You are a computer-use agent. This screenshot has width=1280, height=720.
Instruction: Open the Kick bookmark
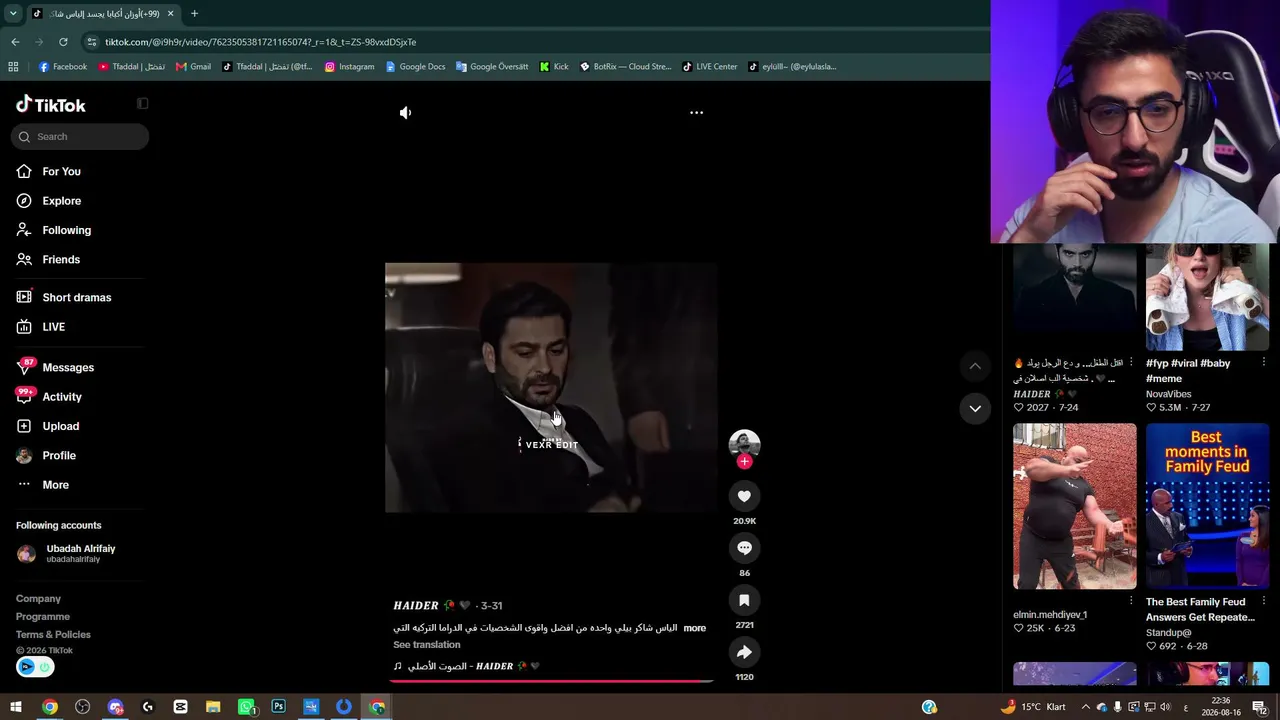coord(554,67)
